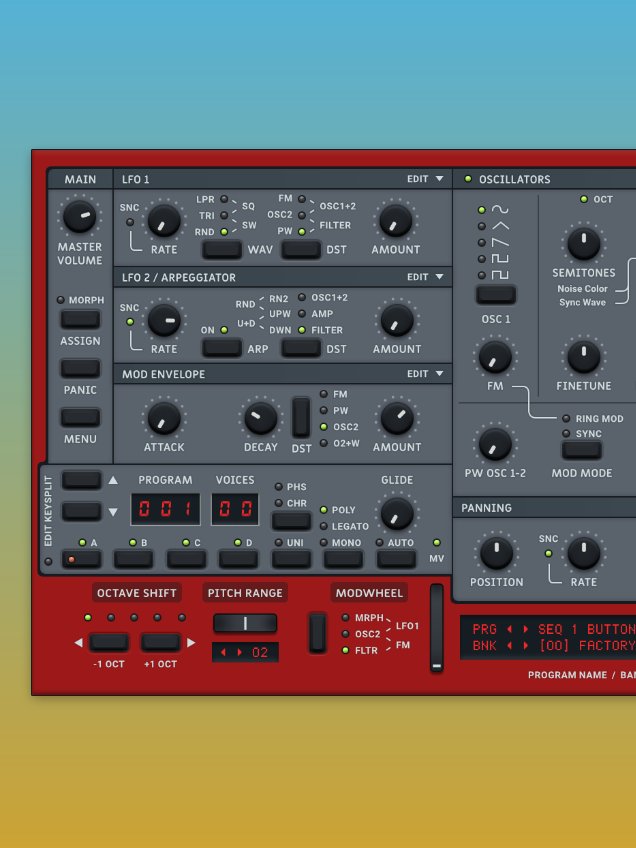Image resolution: width=636 pixels, height=848 pixels.
Task: Click the Mod Envelope Amount knob
Action: coord(396,419)
